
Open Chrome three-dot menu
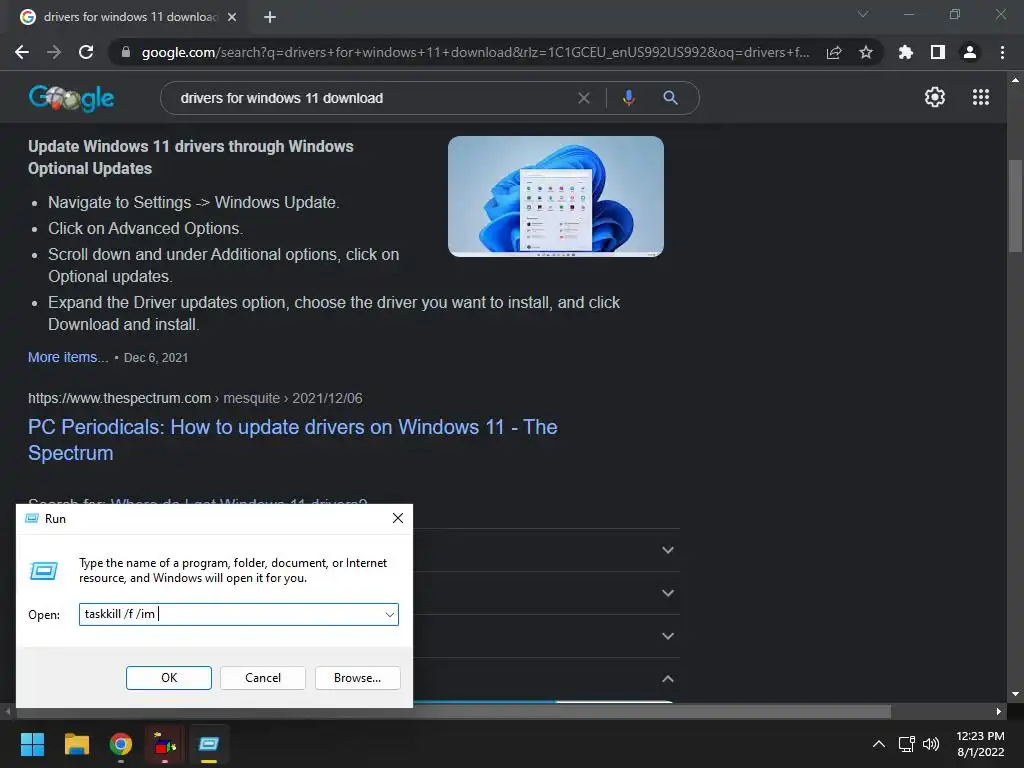tap(1002, 52)
